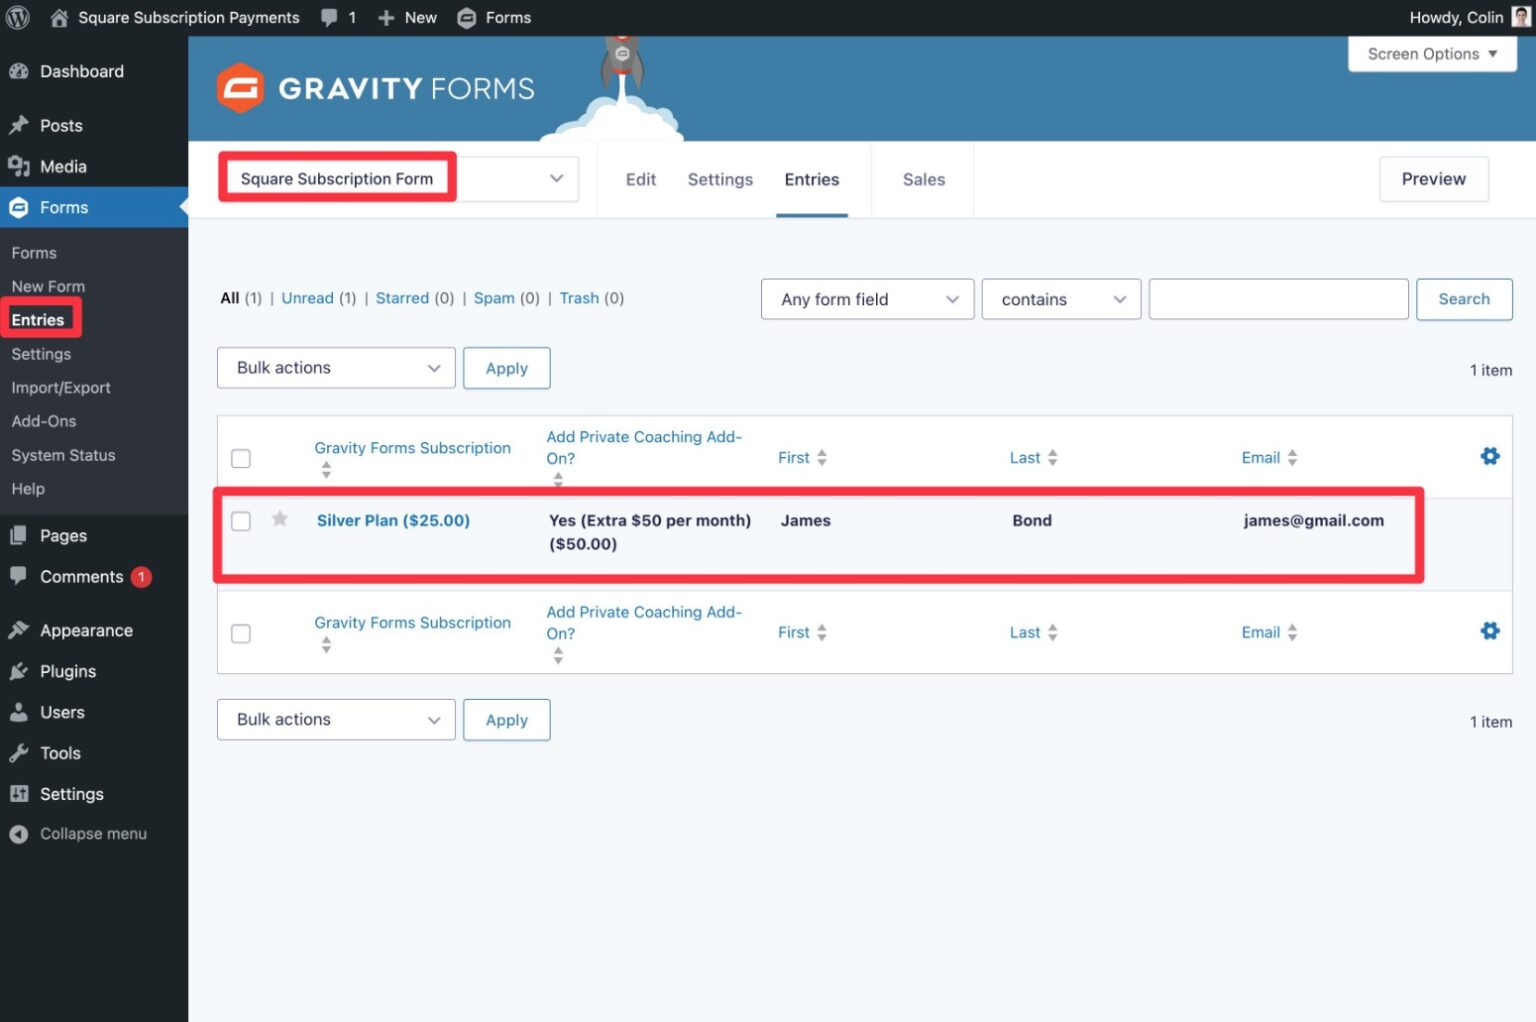
Task: Select the bulk select-all checkbox in the header
Action: tap(241, 457)
